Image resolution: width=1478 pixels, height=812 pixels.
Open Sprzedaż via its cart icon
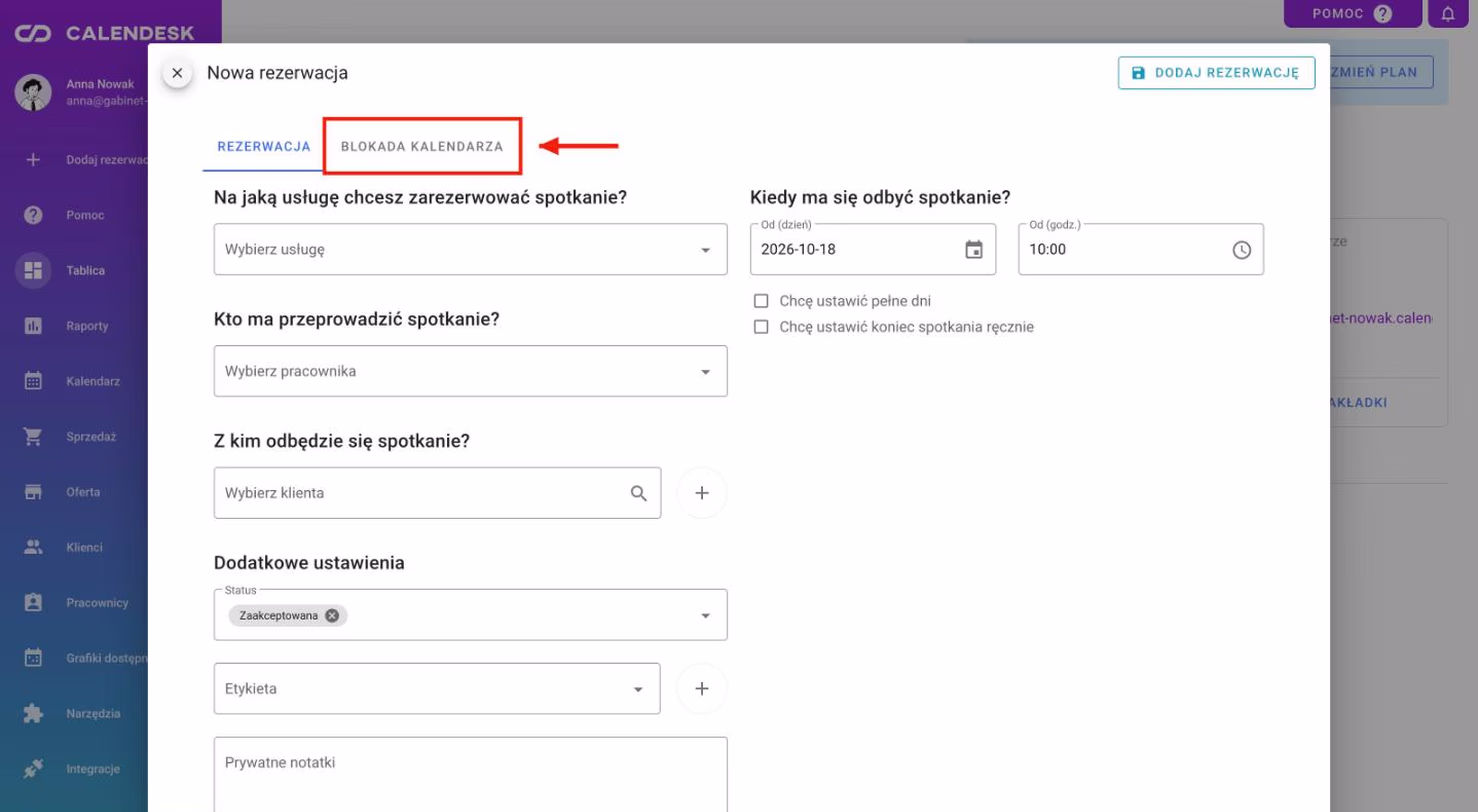tap(33, 437)
